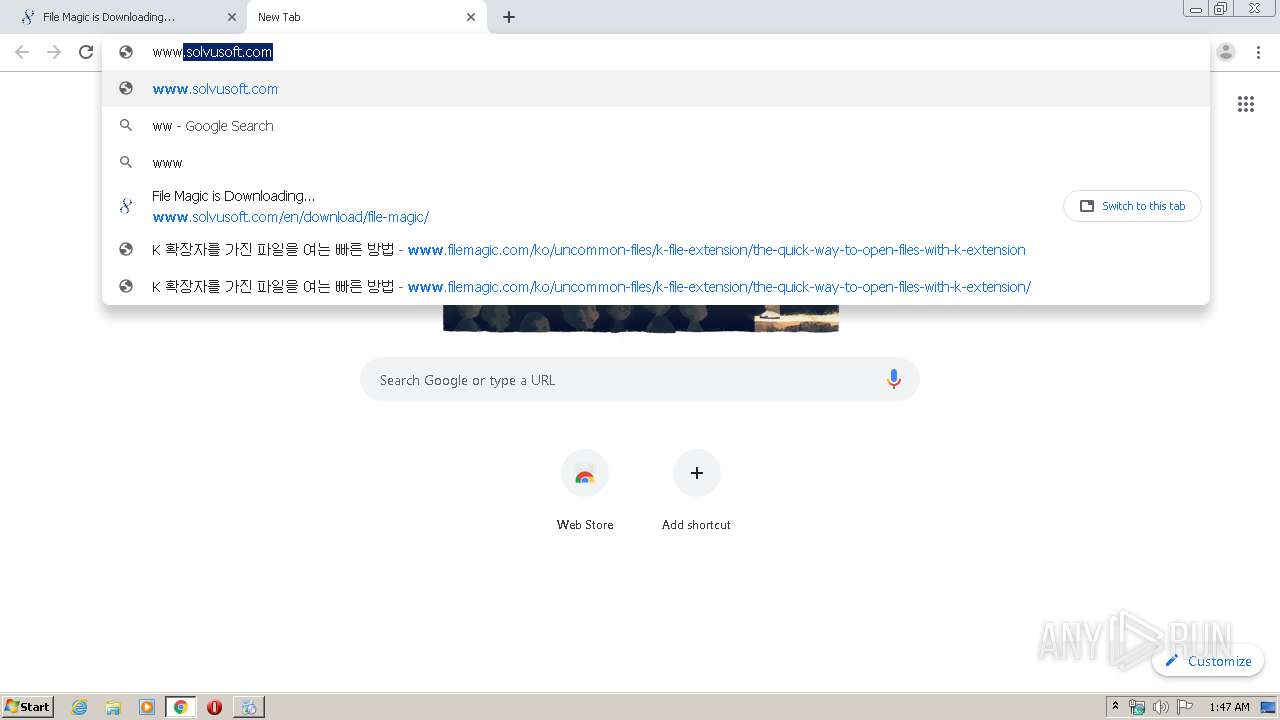This screenshot has height=720, width=1280.
Task: Click the Show desktop tray button
Action: point(1268,707)
